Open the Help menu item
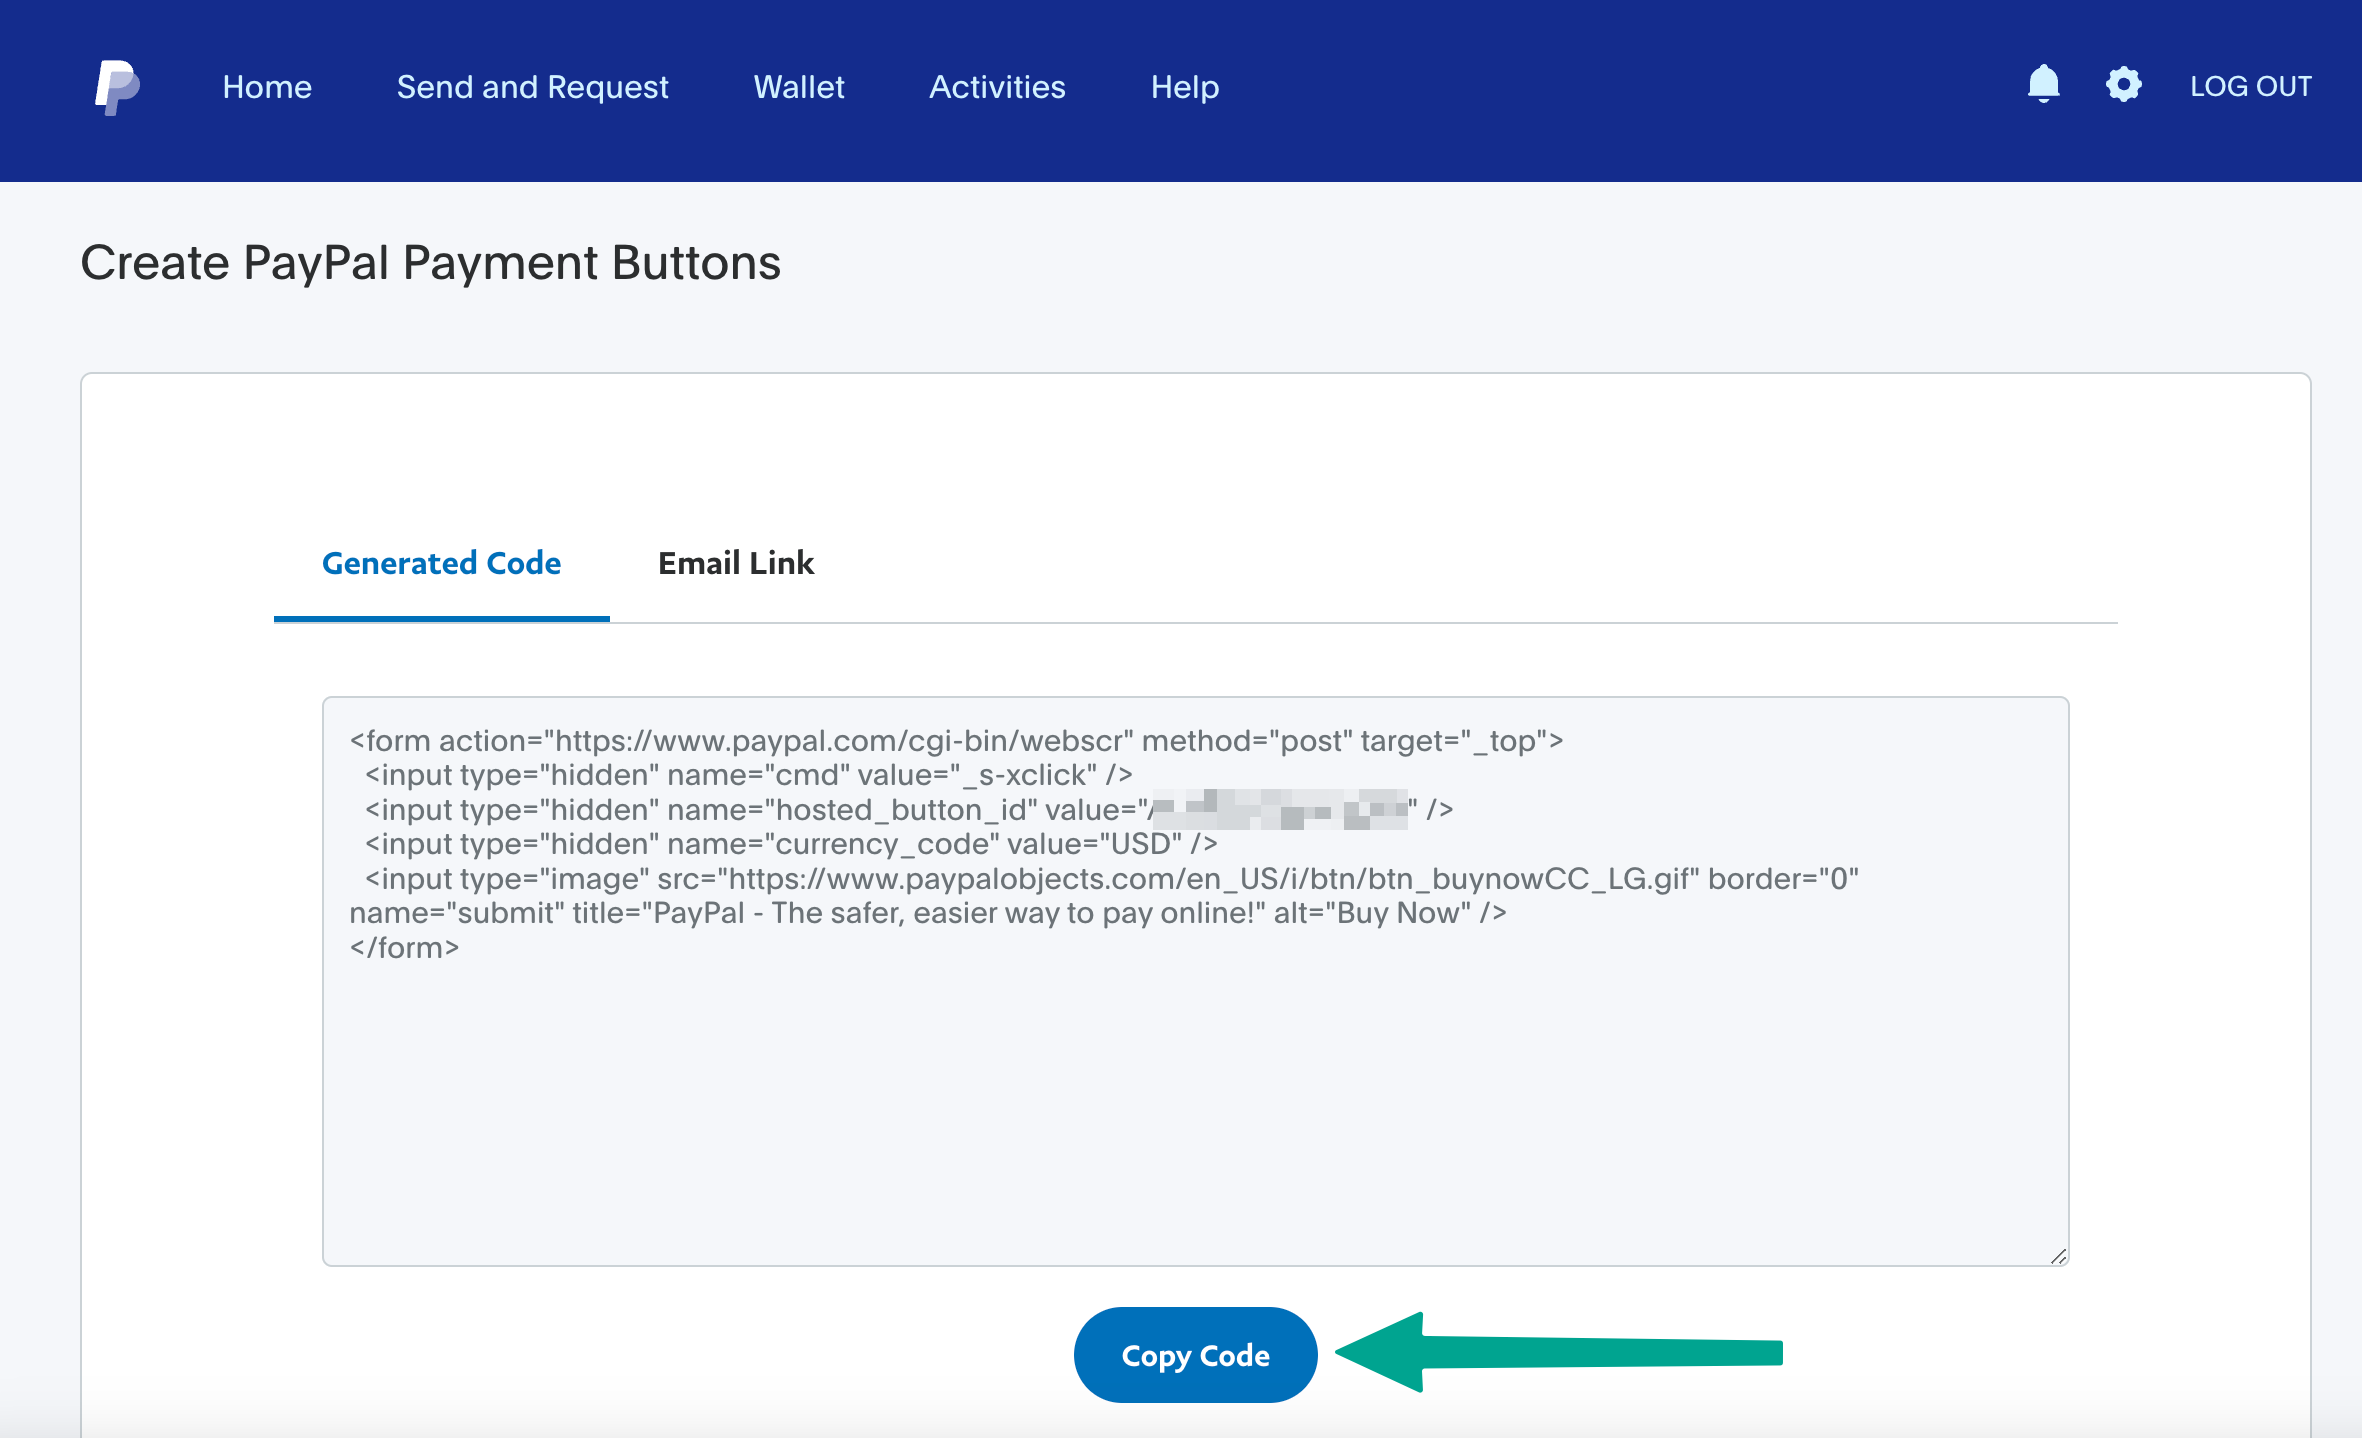Viewport: 2362px width, 1438px height. point(1184,87)
